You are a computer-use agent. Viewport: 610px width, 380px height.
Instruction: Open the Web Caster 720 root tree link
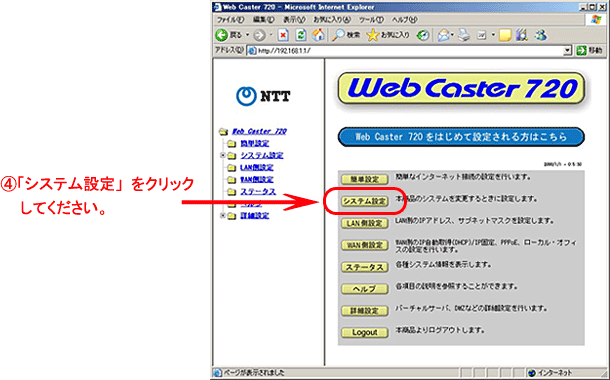(x=259, y=131)
